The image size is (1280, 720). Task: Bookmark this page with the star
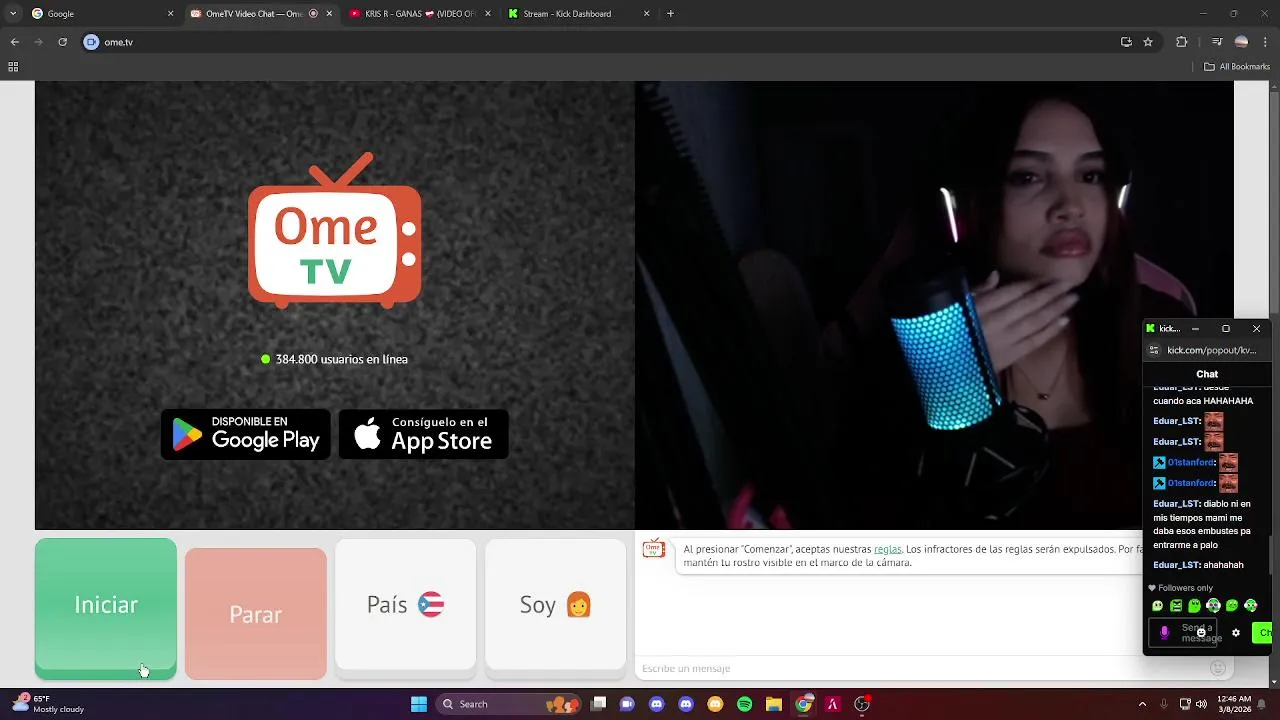click(1148, 42)
